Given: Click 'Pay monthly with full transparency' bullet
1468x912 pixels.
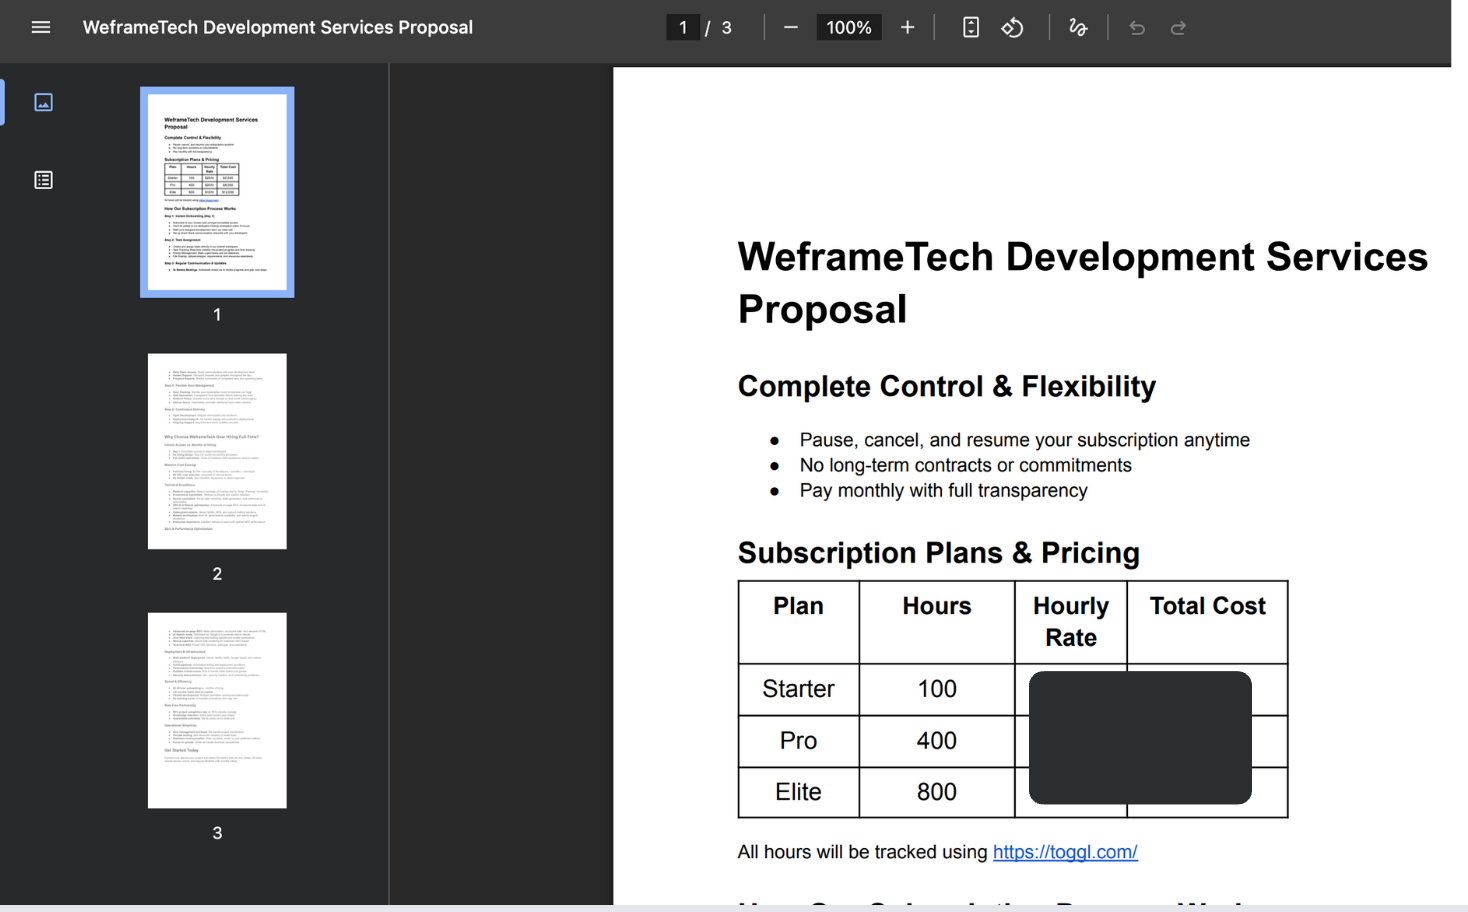Looking at the screenshot, I should [x=944, y=490].
